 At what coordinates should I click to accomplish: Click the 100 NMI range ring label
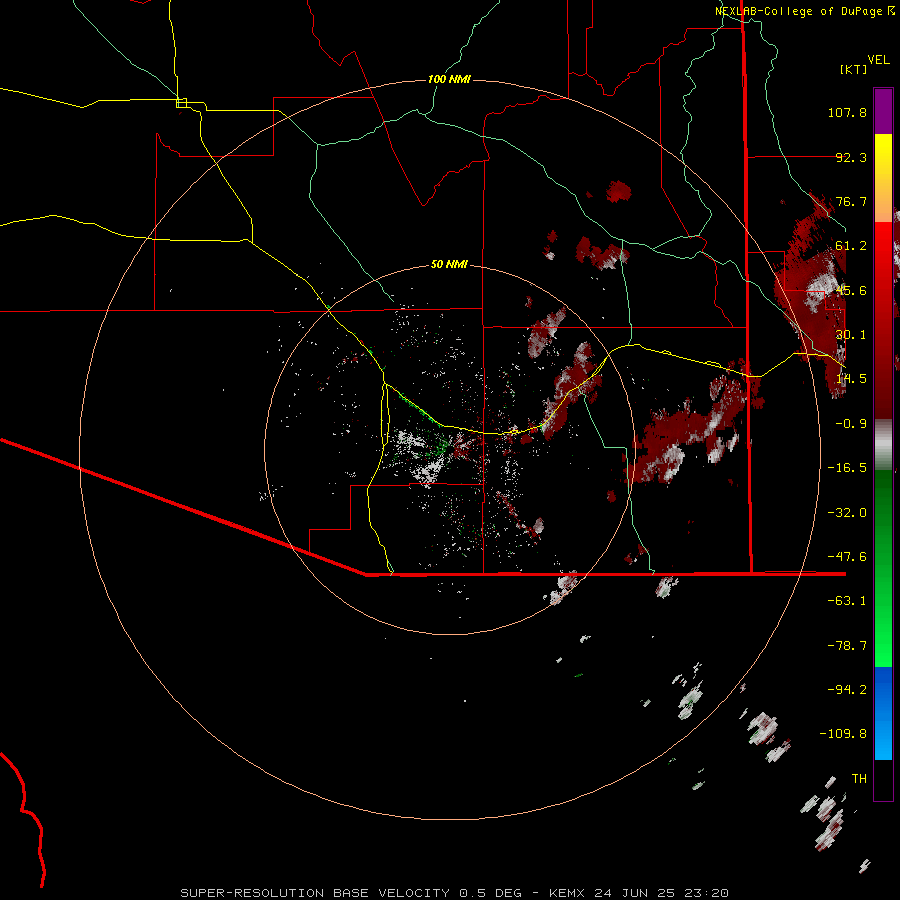coord(449,79)
